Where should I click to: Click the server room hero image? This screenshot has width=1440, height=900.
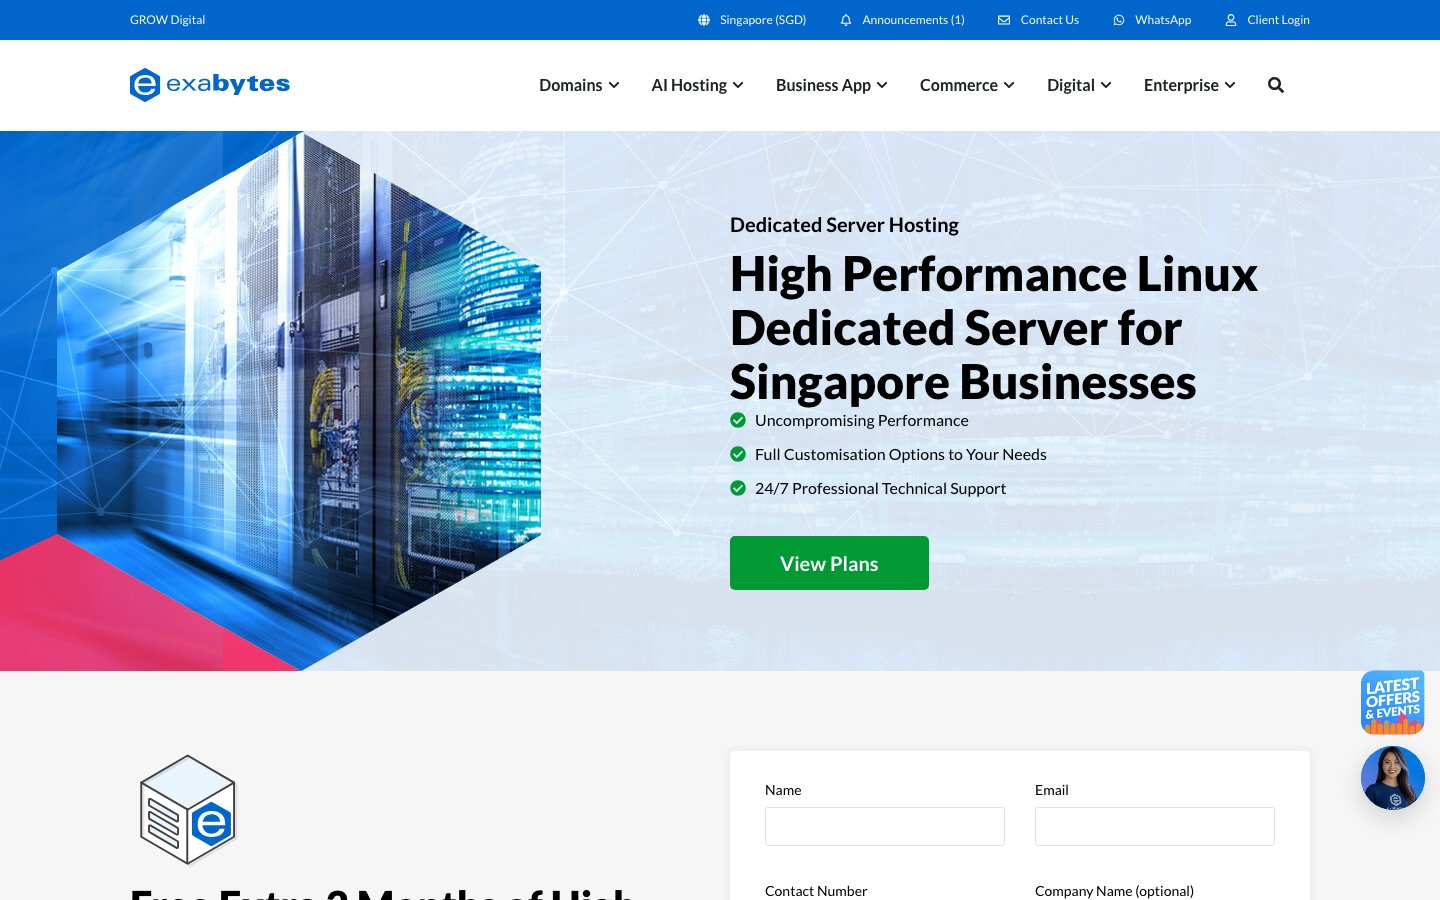[x=299, y=400]
